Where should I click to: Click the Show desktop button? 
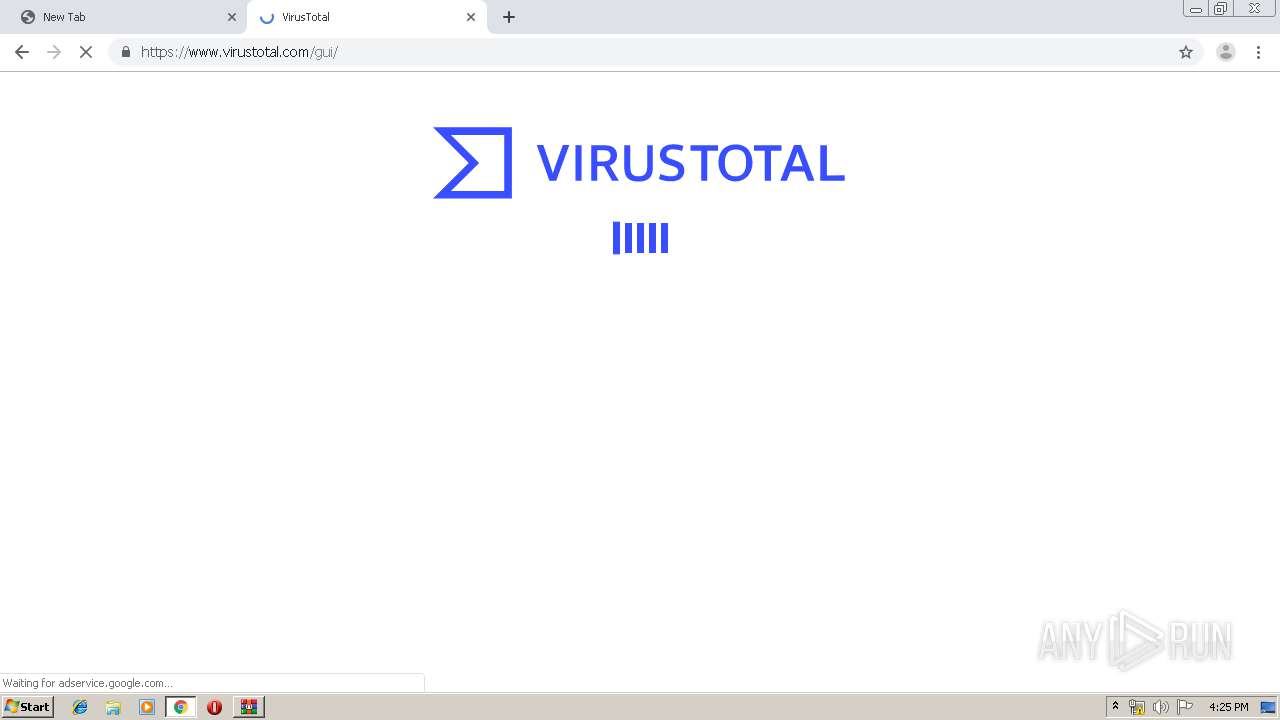click(1269, 707)
